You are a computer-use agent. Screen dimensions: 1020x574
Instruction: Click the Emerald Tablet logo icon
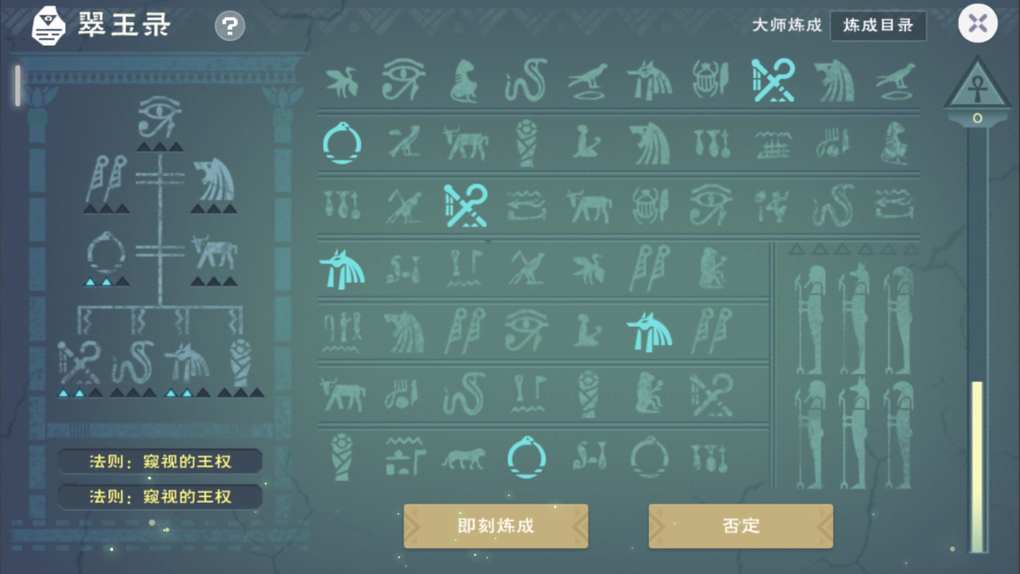pyautogui.click(x=48, y=26)
